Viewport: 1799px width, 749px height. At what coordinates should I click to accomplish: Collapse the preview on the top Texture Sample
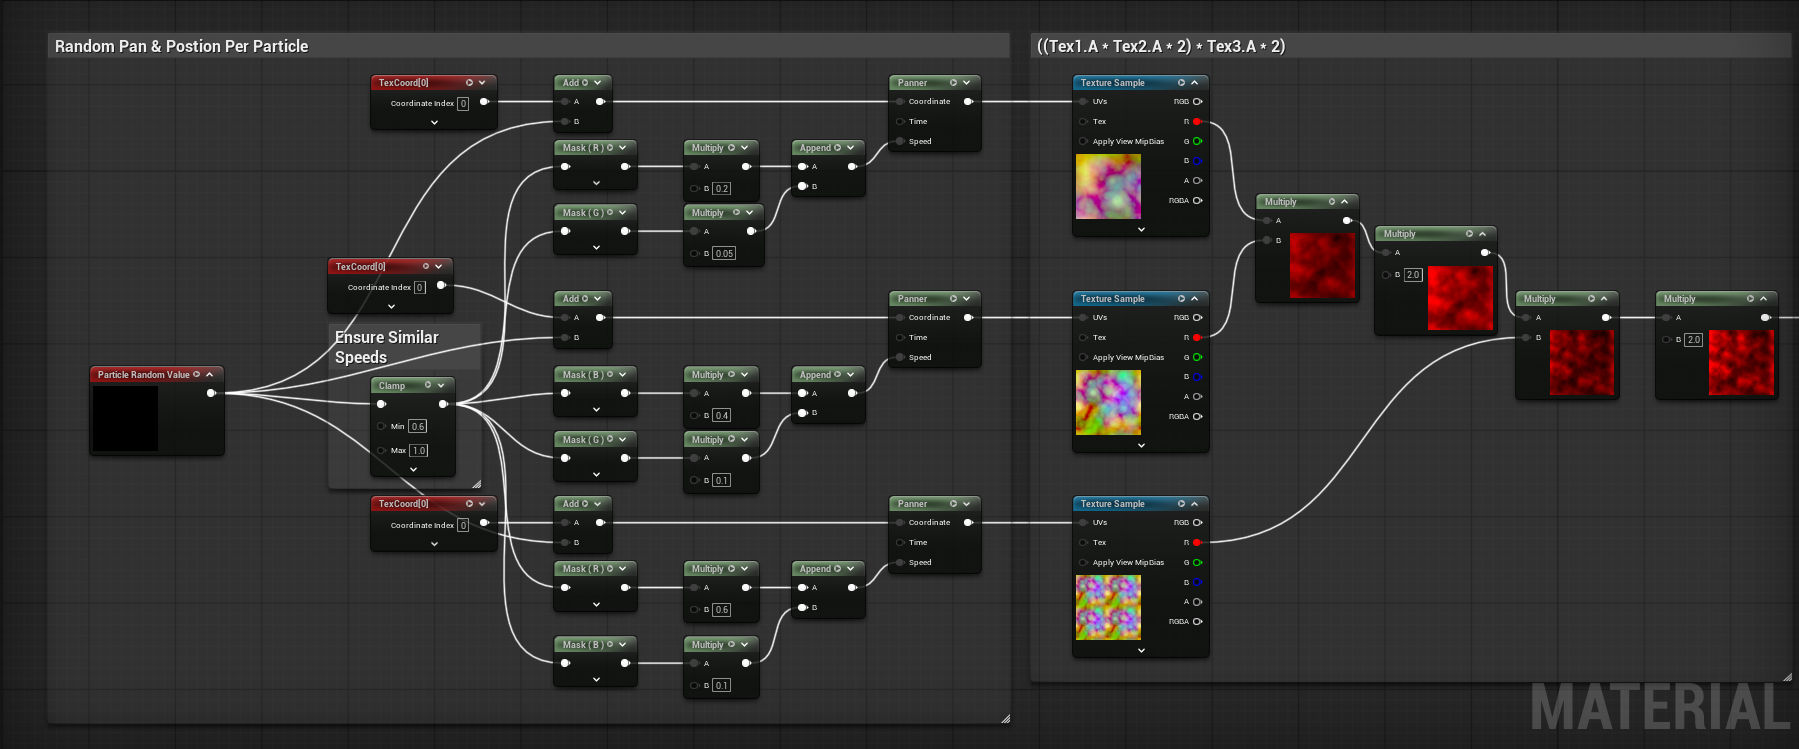point(1194,83)
